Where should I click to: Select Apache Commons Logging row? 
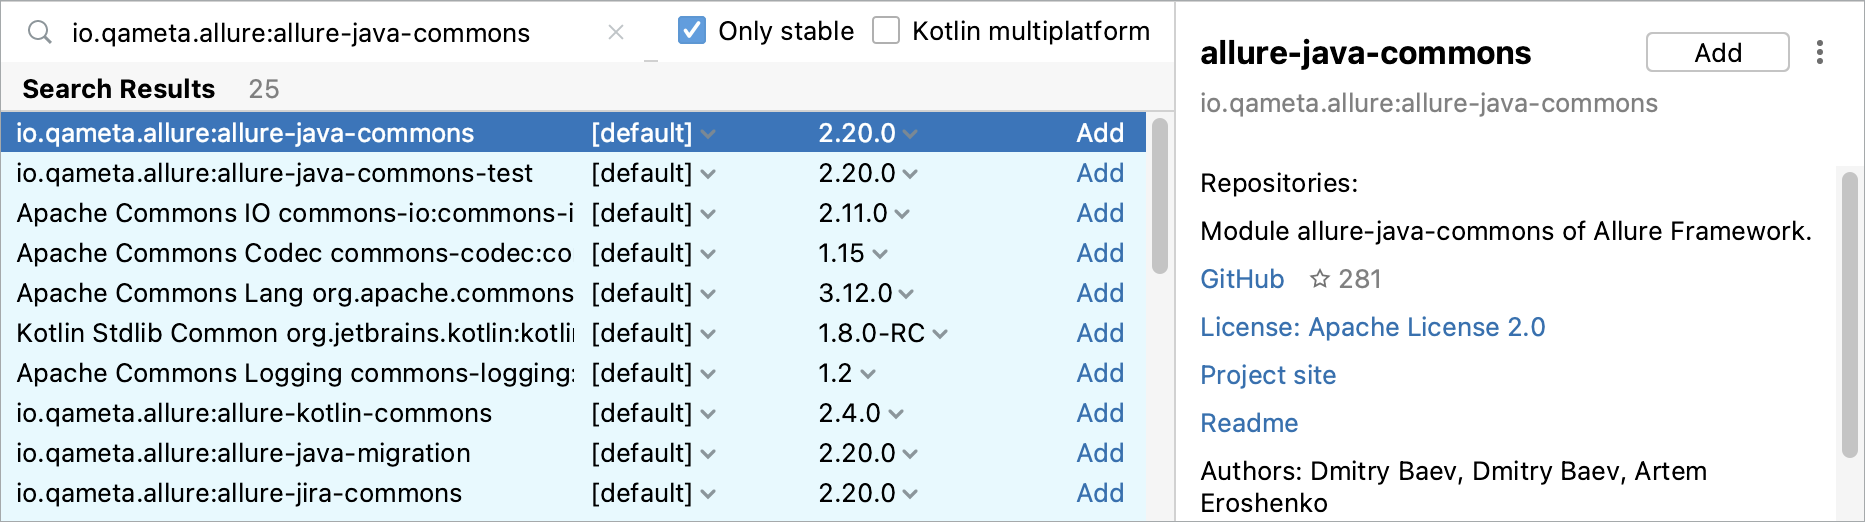(x=573, y=373)
